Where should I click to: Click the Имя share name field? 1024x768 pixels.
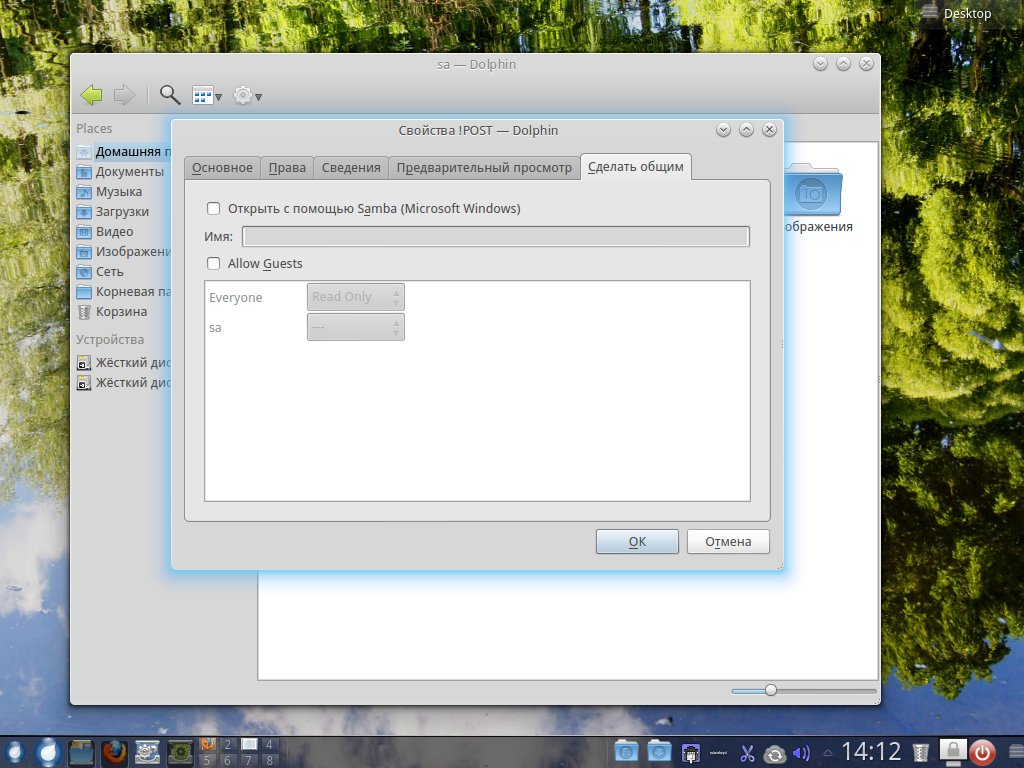tap(496, 236)
